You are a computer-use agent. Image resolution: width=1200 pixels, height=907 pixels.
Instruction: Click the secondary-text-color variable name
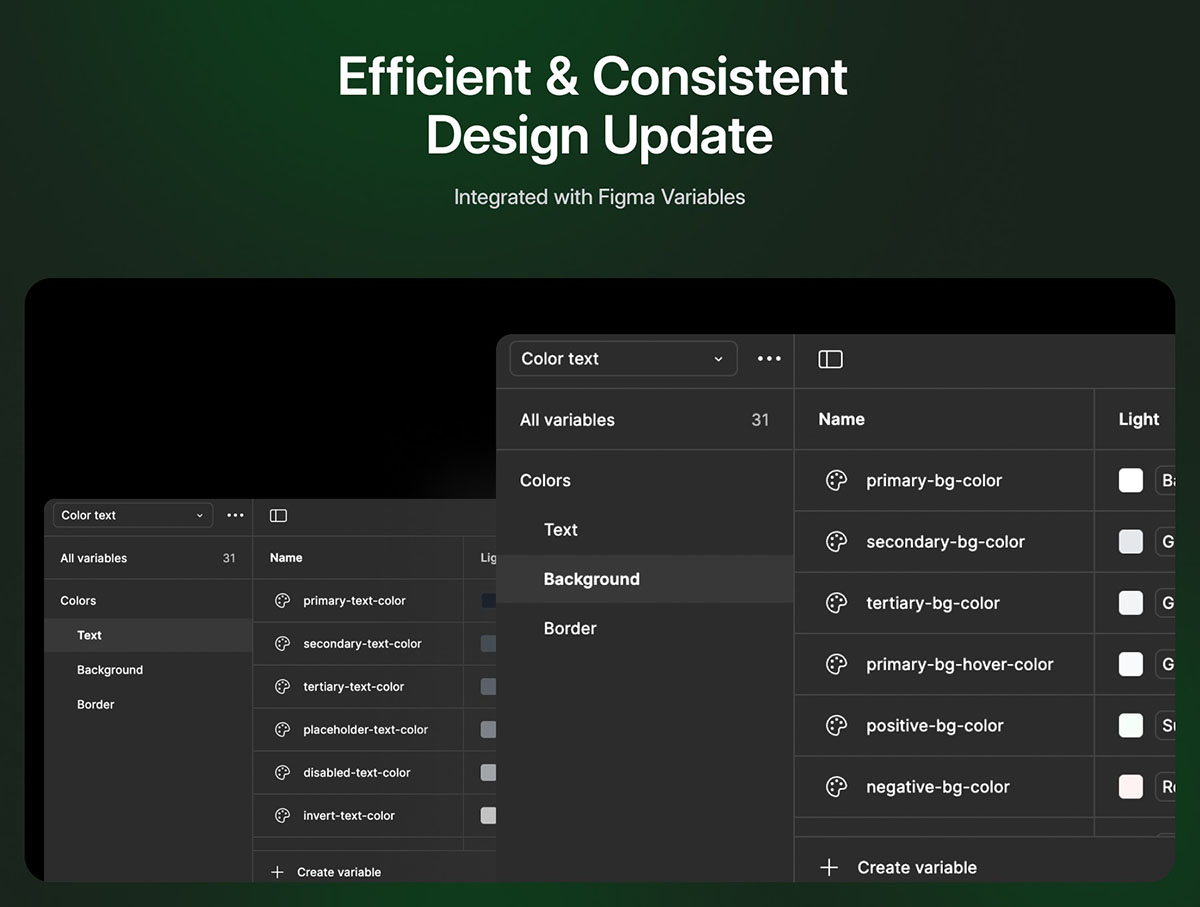click(363, 644)
